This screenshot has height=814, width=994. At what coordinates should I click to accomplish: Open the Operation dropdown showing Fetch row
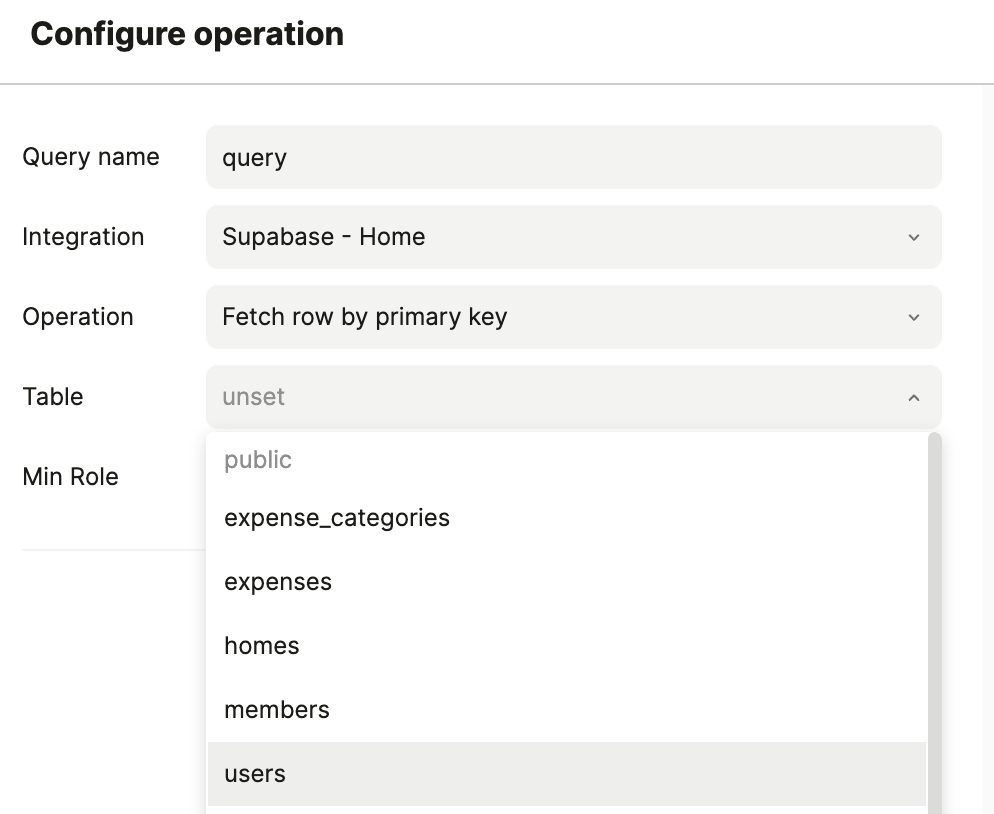click(560, 317)
